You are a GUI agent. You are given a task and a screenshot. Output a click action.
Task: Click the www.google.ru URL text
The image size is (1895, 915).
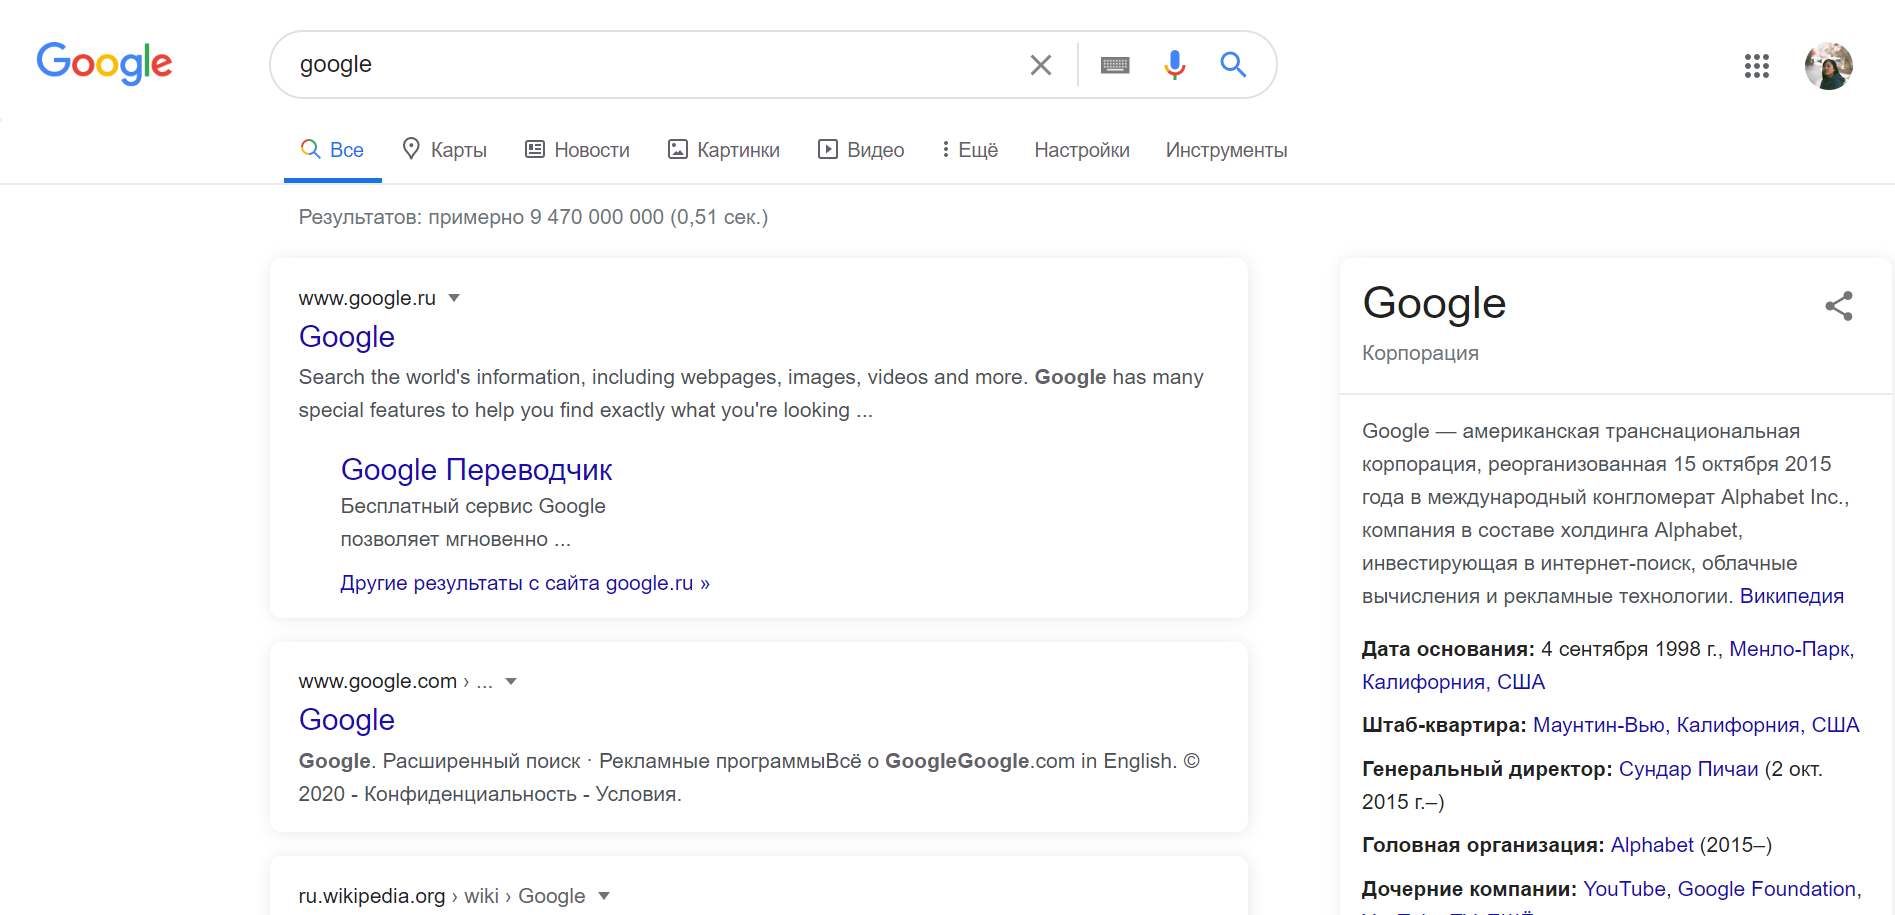coord(367,298)
